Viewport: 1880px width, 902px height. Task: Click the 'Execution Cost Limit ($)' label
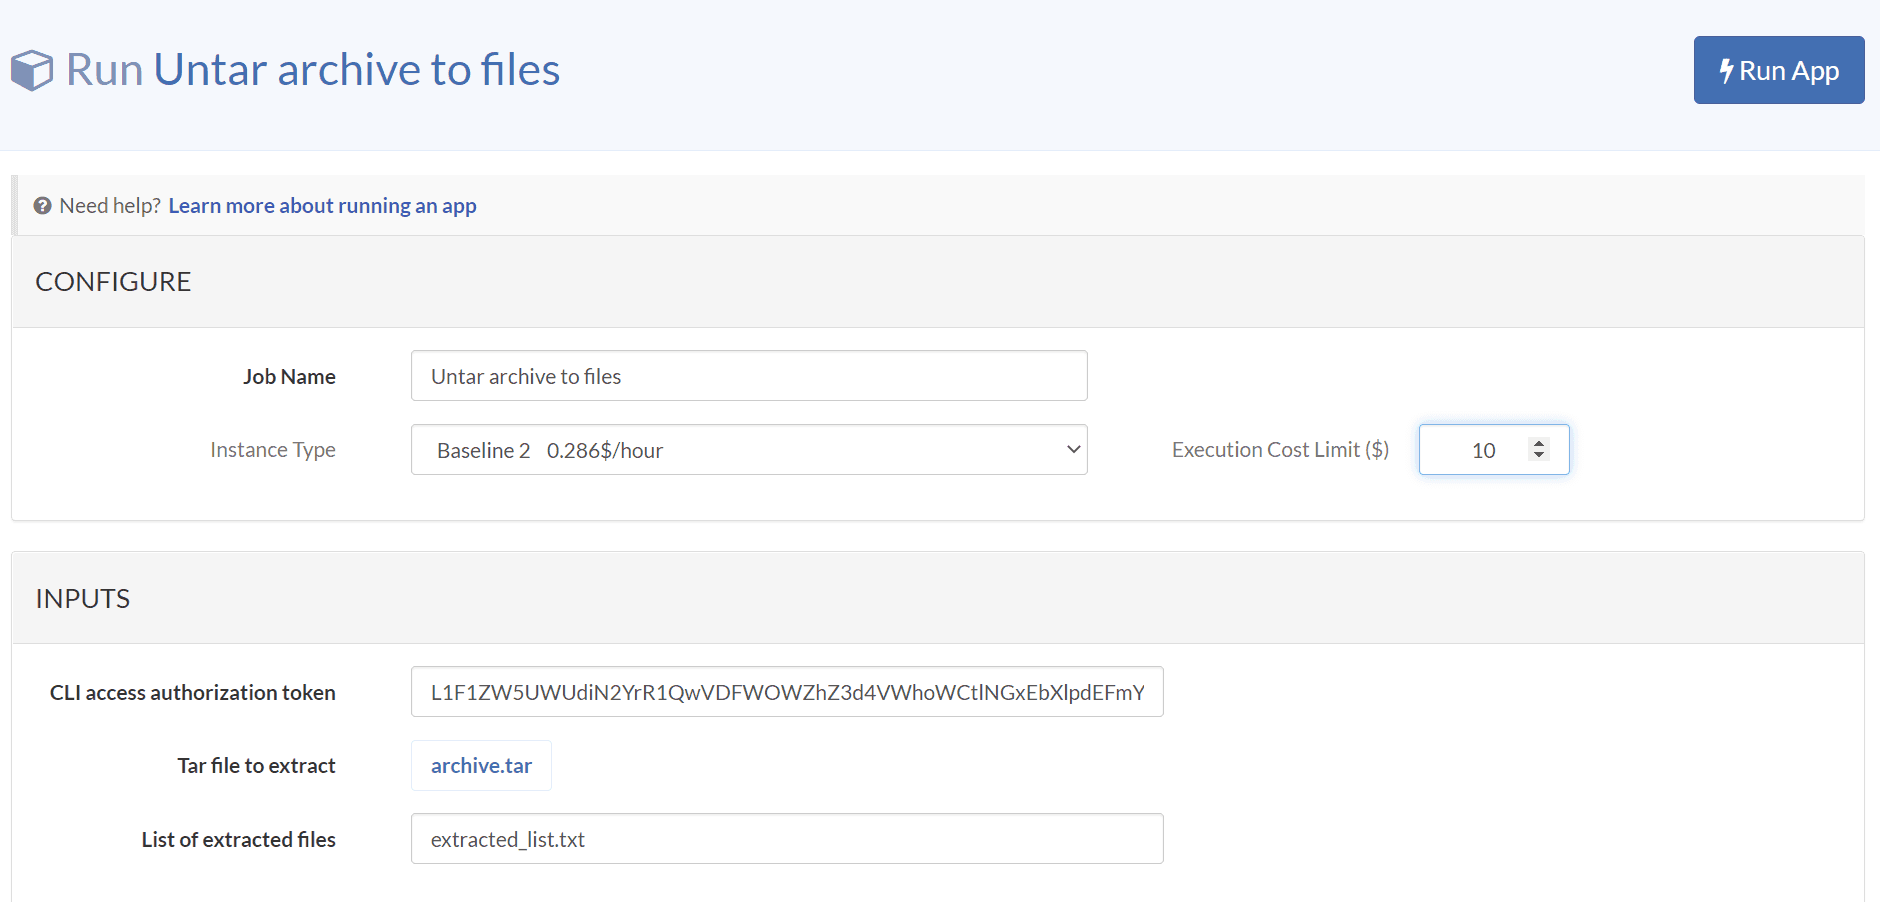(1280, 450)
